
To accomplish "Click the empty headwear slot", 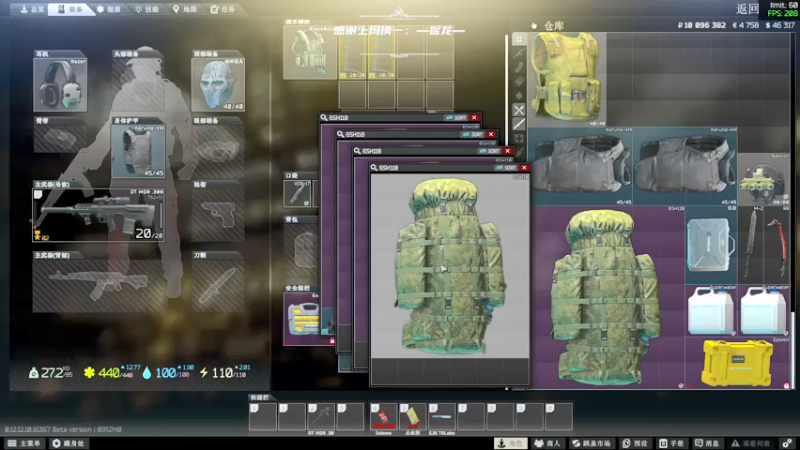I will pos(138,84).
